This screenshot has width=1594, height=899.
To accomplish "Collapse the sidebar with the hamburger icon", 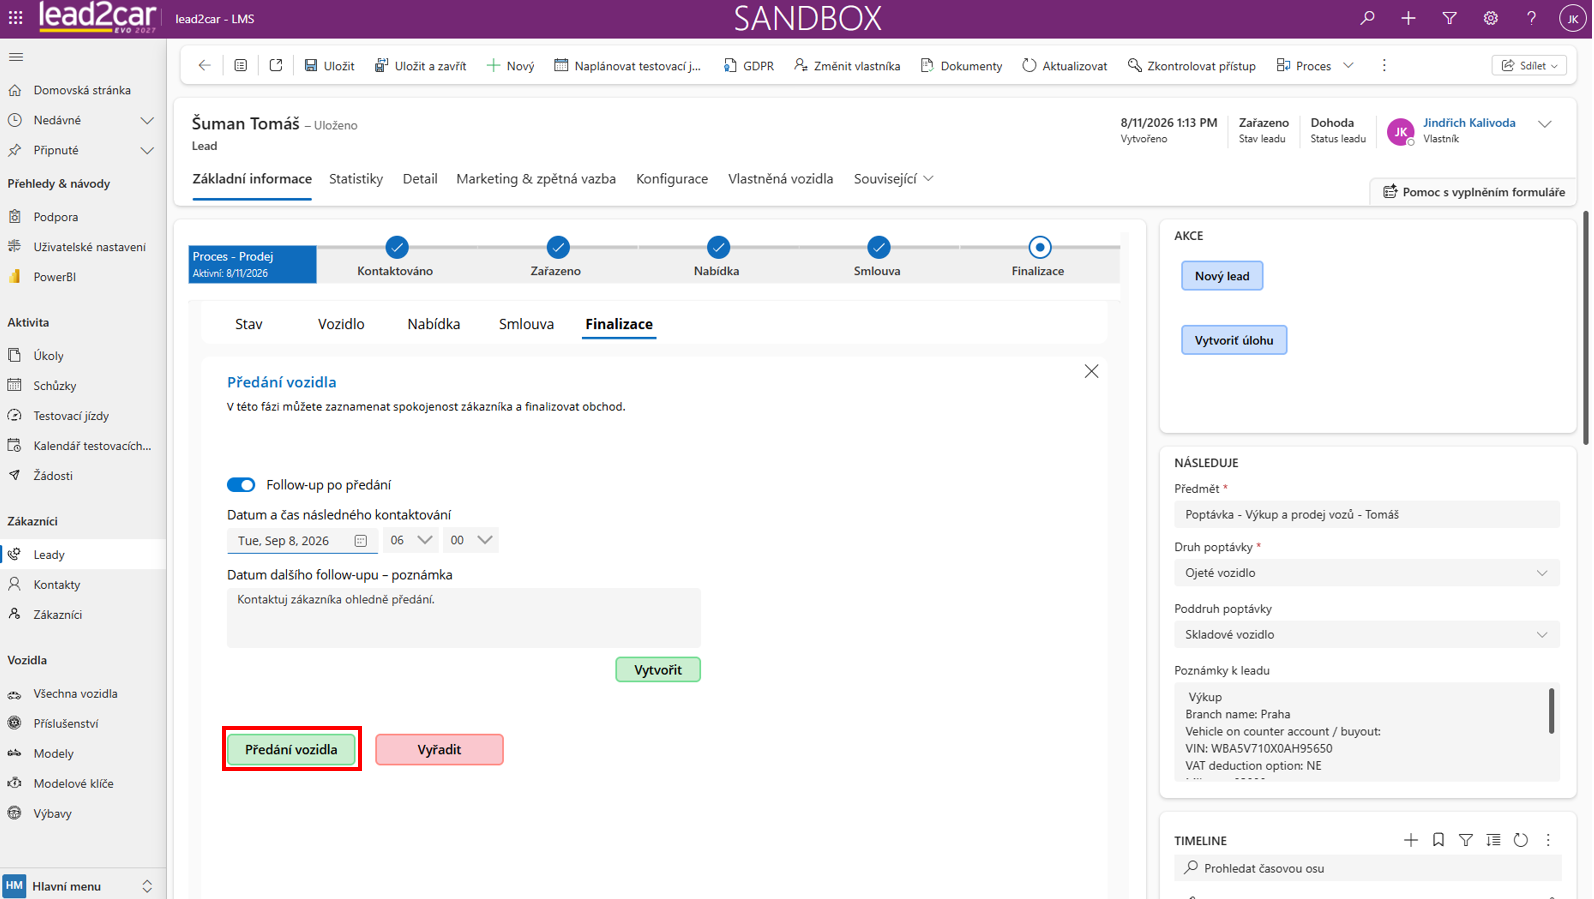I will (16, 57).
